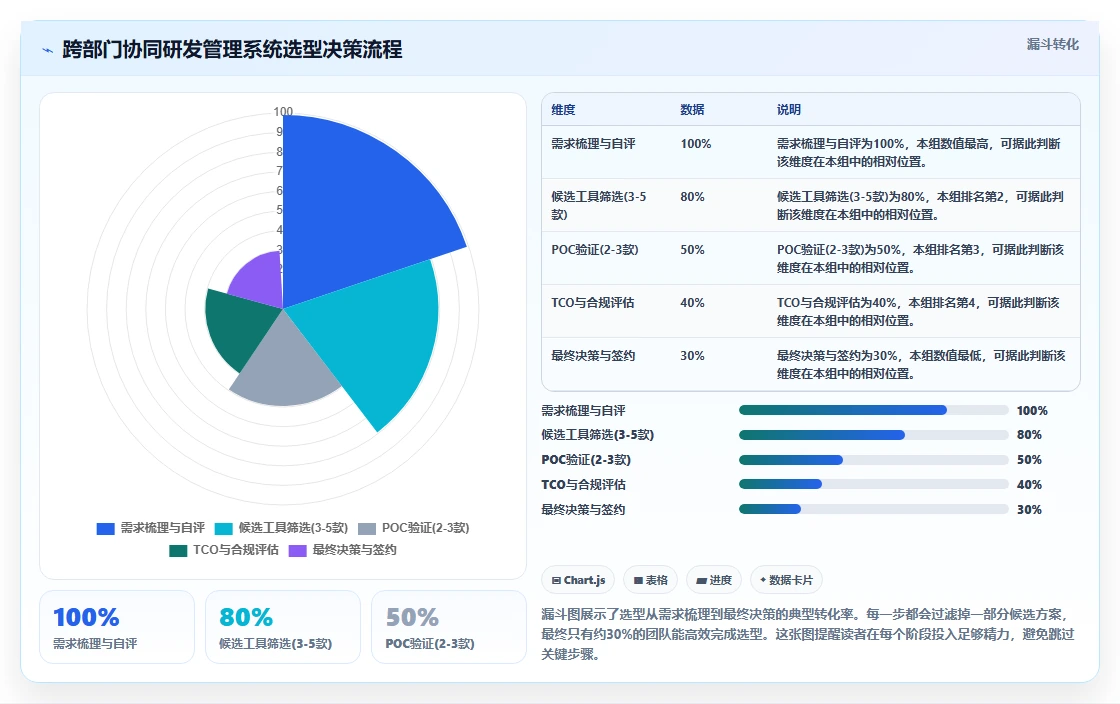Click the 30% label beside the last progress bar
This screenshot has height=704, width=1120.
pos(1029,510)
